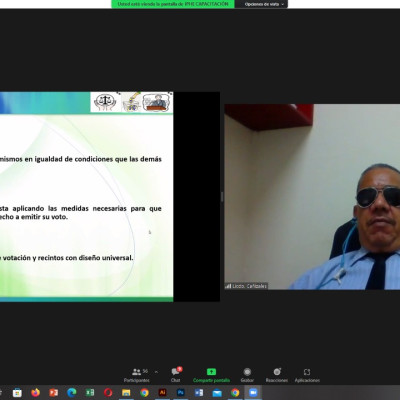This screenshot has width=400, height=400.
Task: Open the Aplicaciones panel
Action: point(307,375)
